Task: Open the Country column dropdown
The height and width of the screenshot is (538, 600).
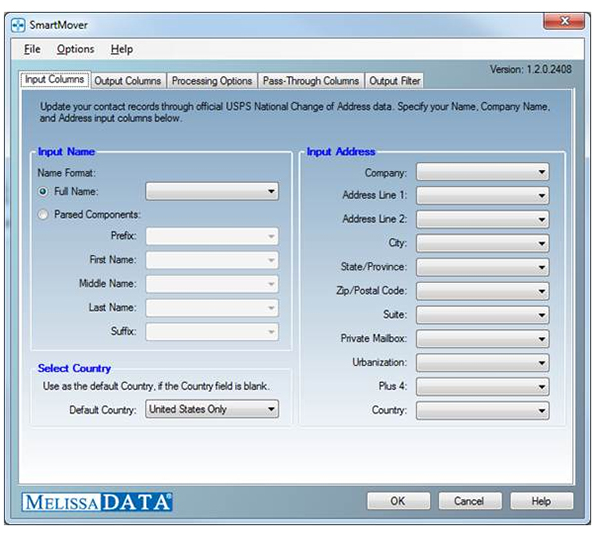Action: pos(483,410)
